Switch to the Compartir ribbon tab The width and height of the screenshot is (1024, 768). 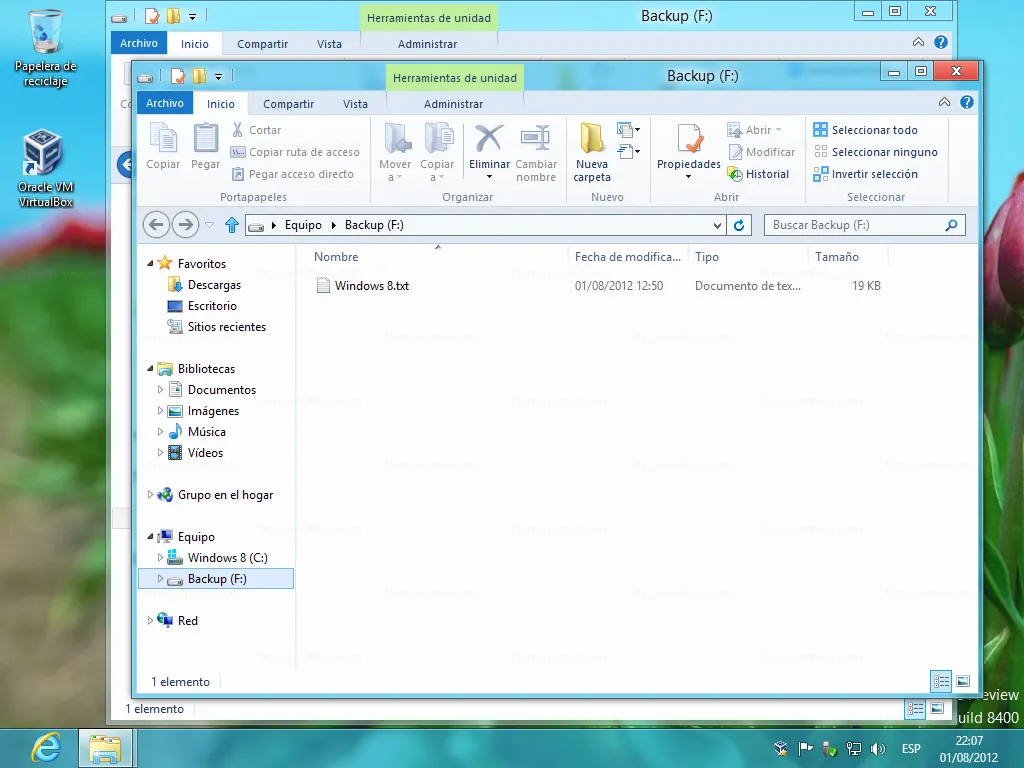288,104
